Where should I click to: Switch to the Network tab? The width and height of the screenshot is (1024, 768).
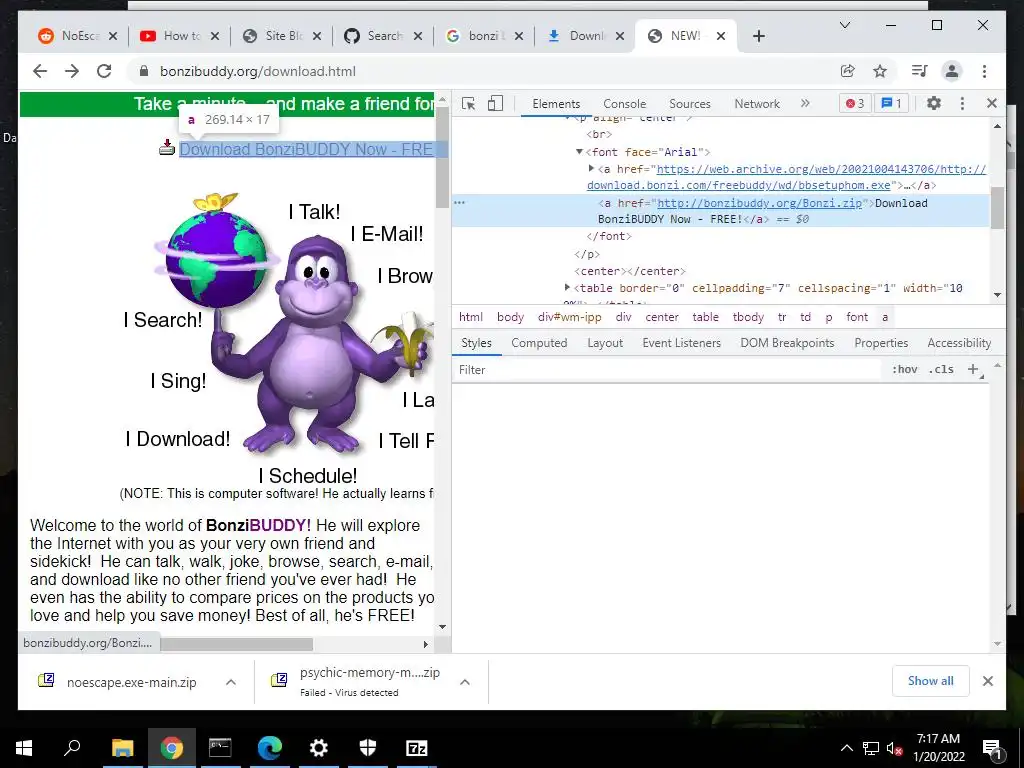tap(757, 104)
